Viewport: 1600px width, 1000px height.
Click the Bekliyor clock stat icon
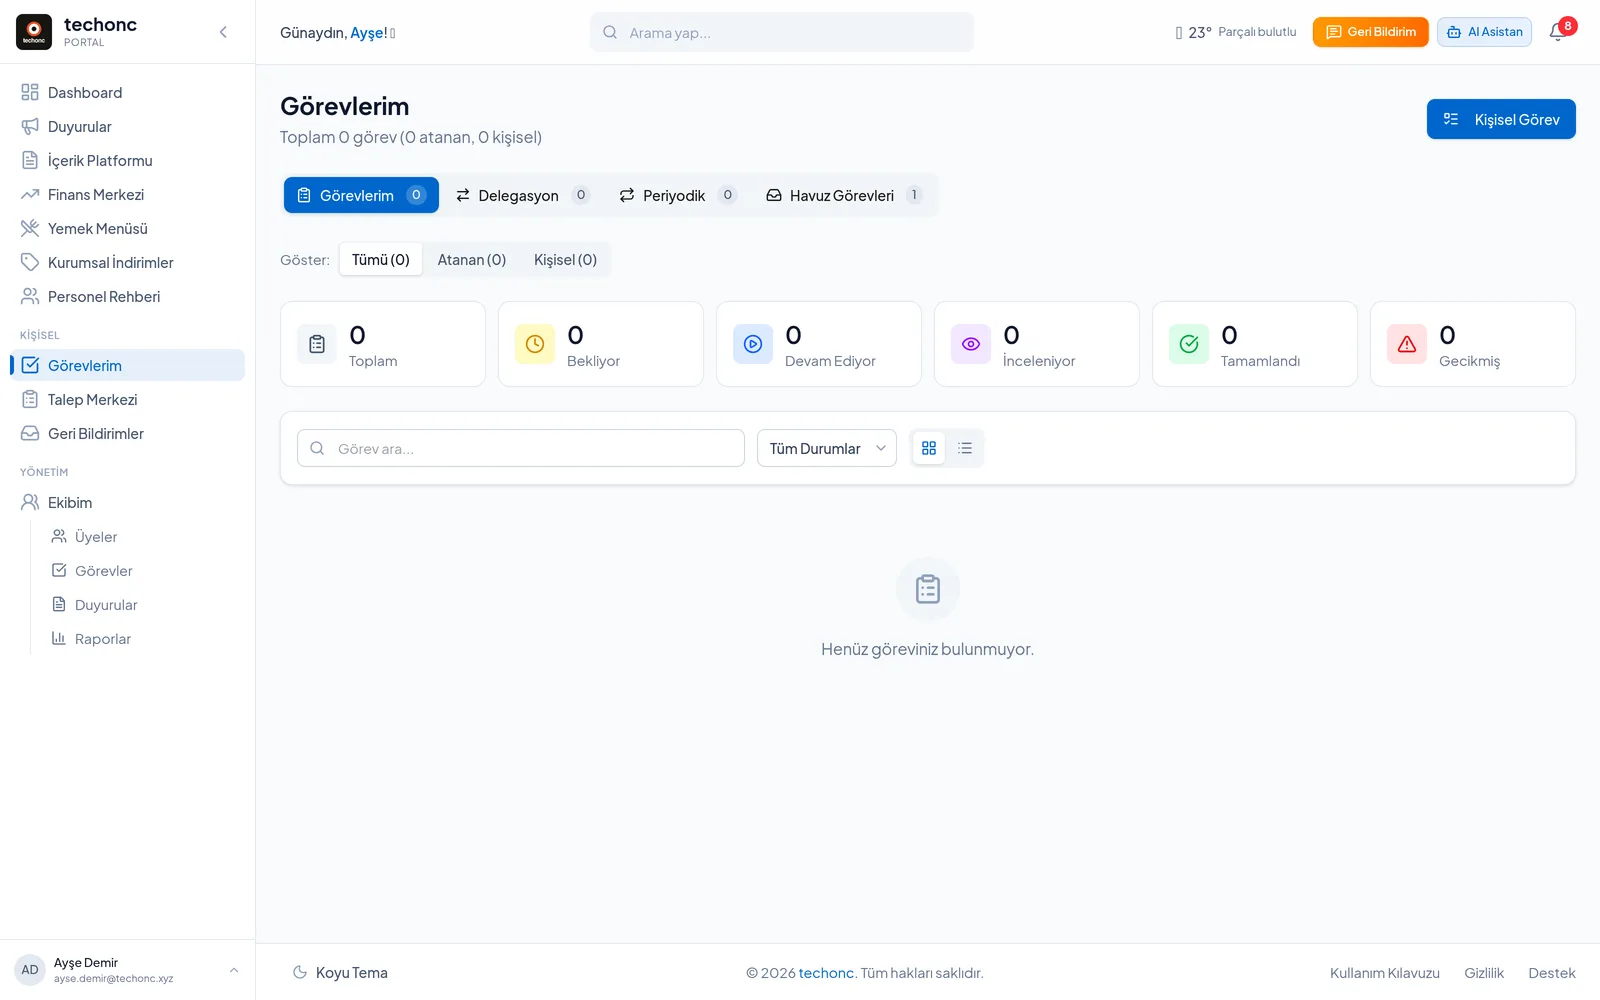pyautogui.click(x=535, y=344)
